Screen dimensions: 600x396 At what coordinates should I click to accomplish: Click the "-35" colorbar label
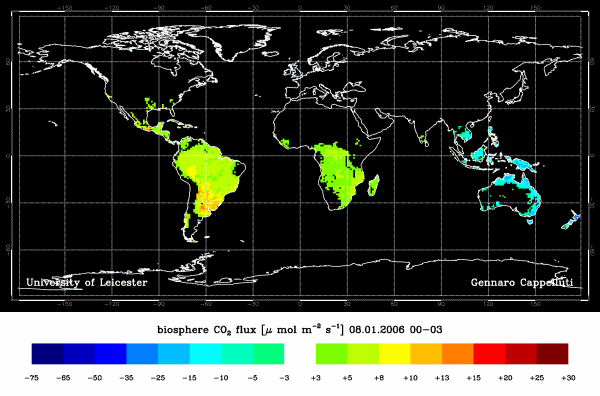(x=126, y=378)
